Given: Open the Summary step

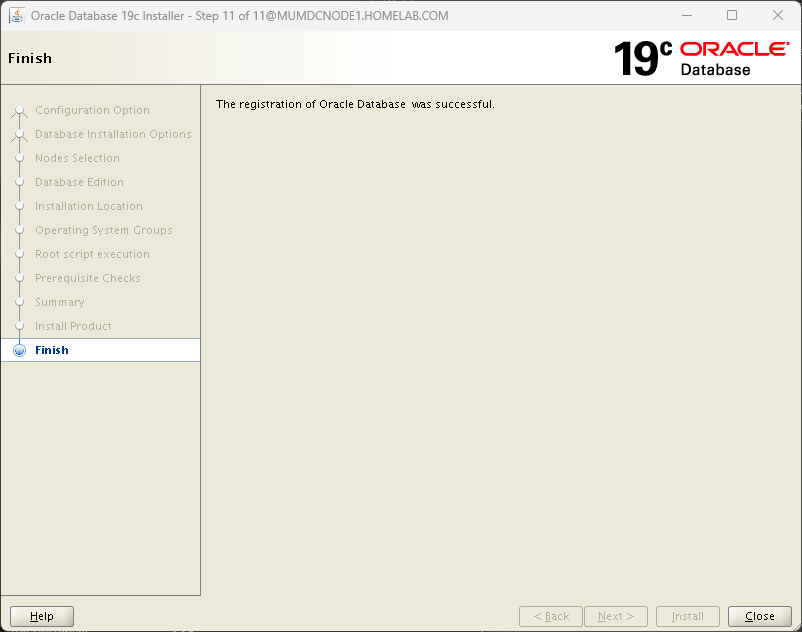Looking at the screenshot, I should click(x=60, y=303).
